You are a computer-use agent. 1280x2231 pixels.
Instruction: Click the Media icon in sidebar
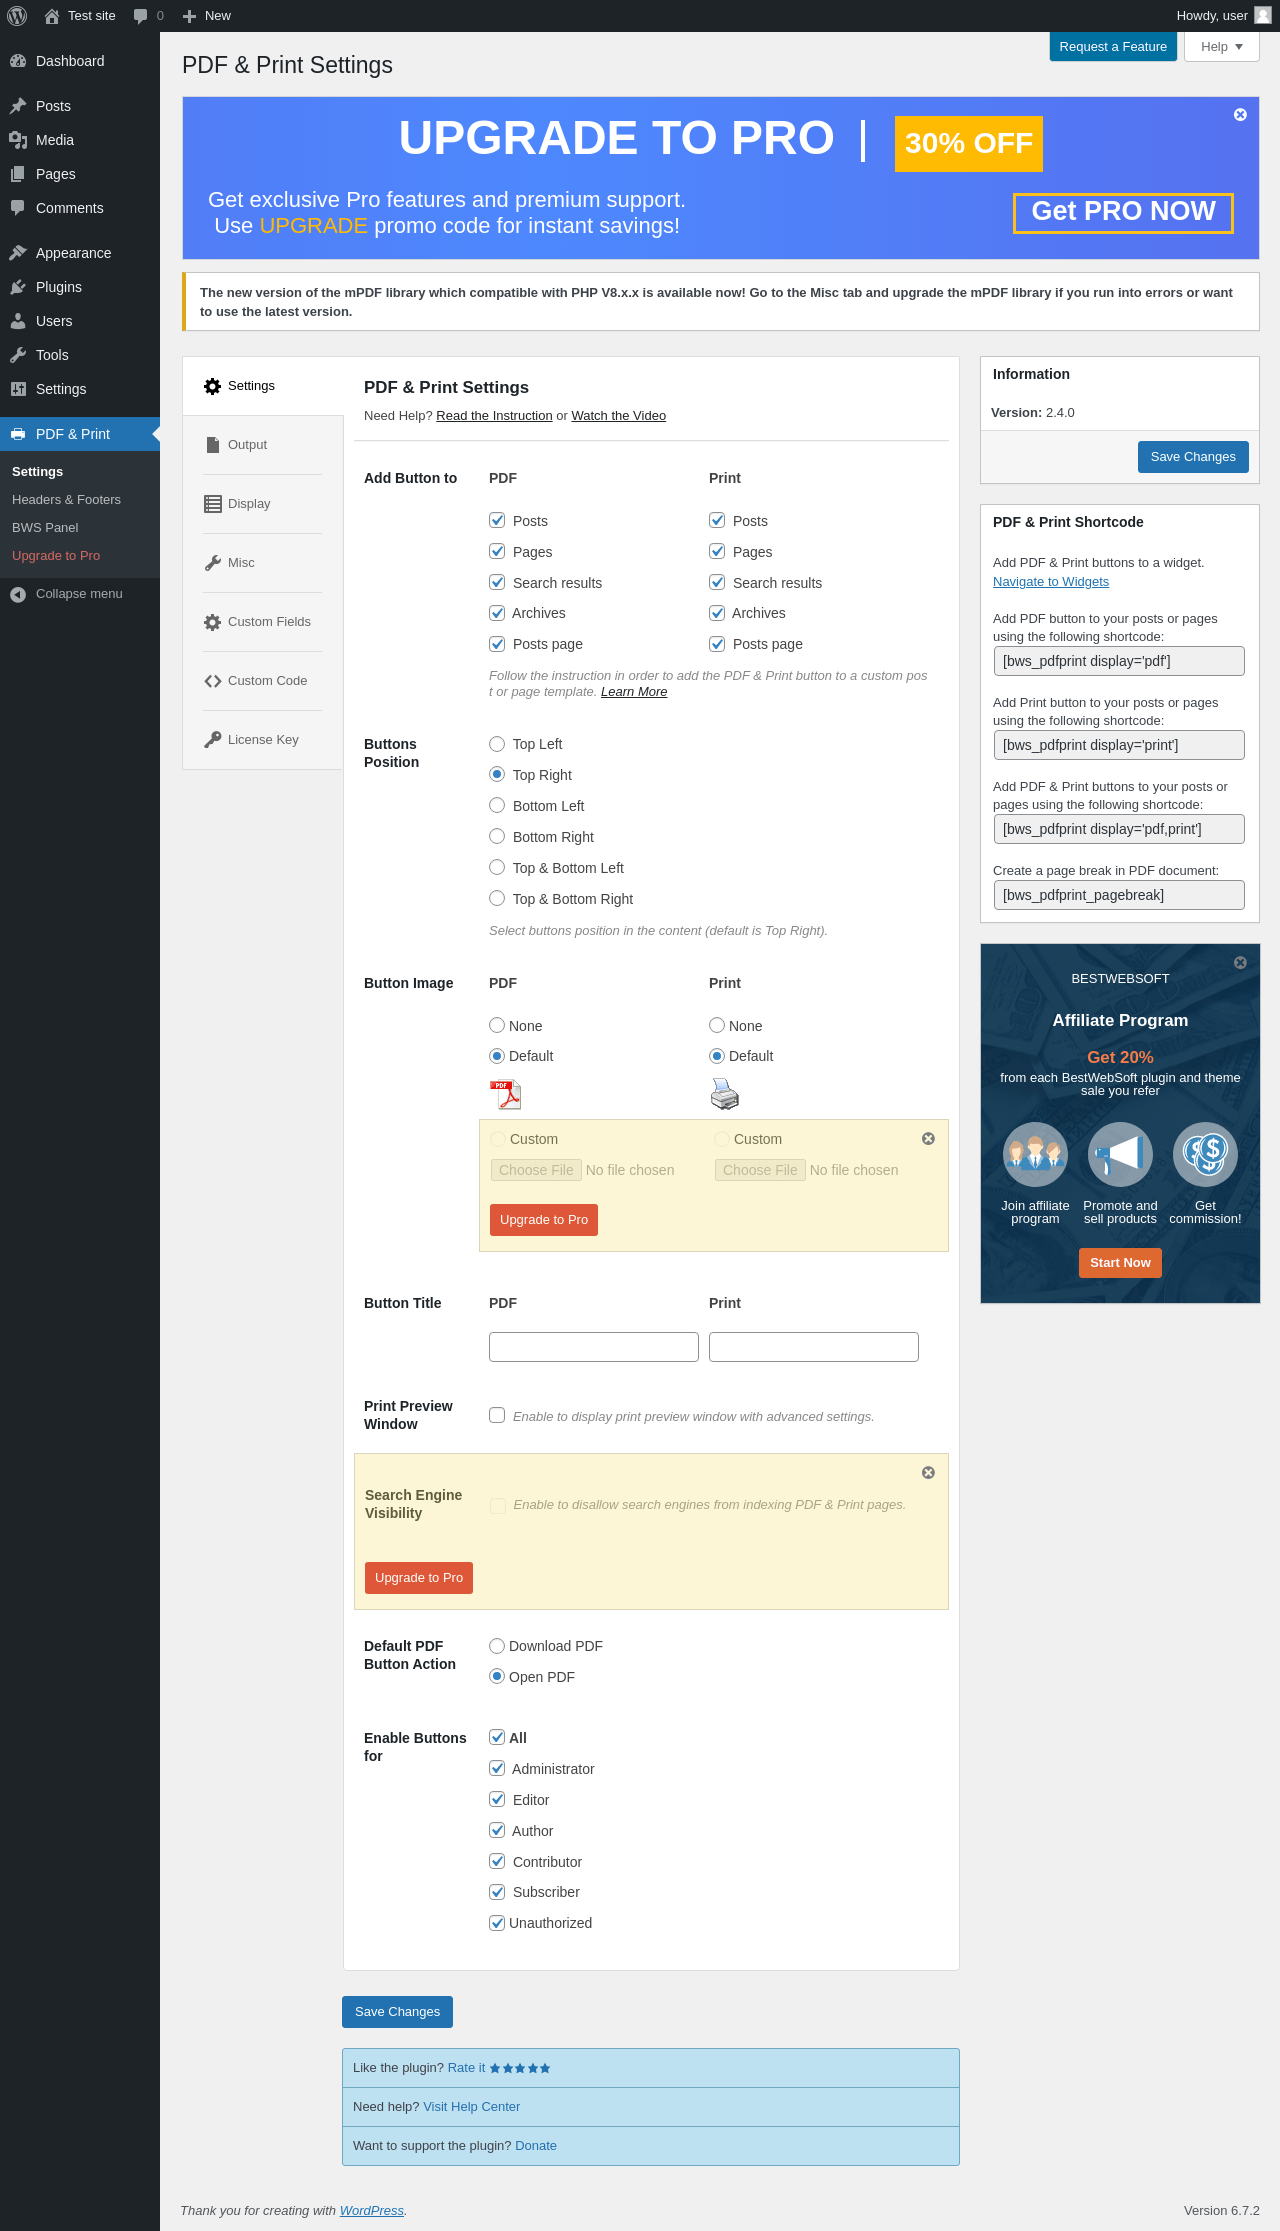click(x=18, y=140)
